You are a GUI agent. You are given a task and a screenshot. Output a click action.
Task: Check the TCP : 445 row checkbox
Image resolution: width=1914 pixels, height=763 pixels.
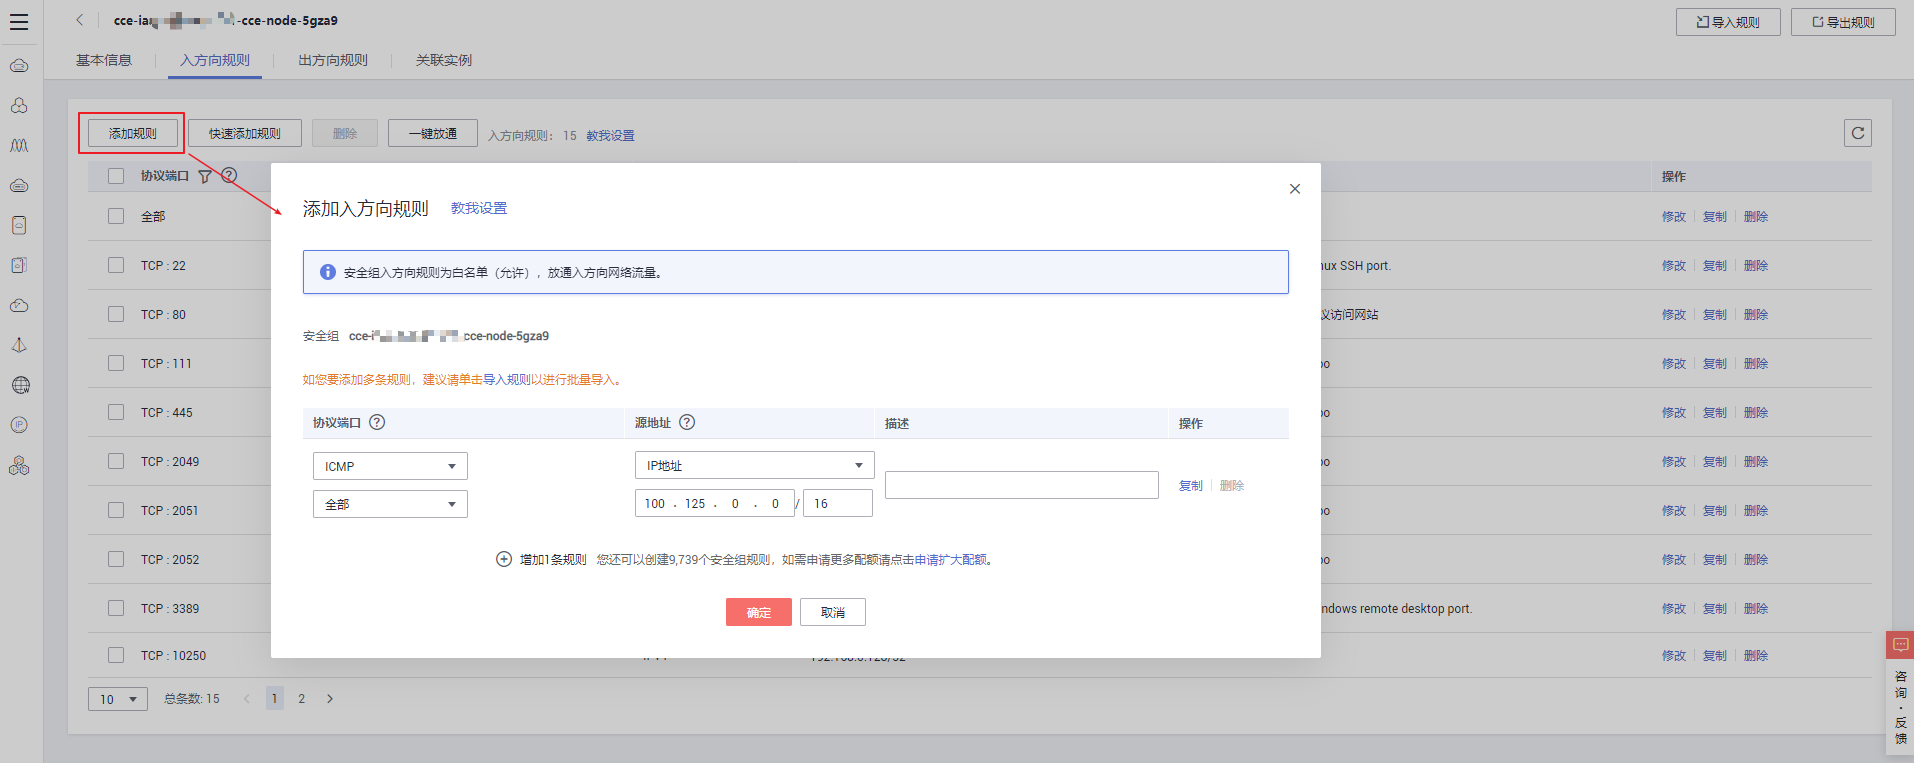(x=116, y=412)
